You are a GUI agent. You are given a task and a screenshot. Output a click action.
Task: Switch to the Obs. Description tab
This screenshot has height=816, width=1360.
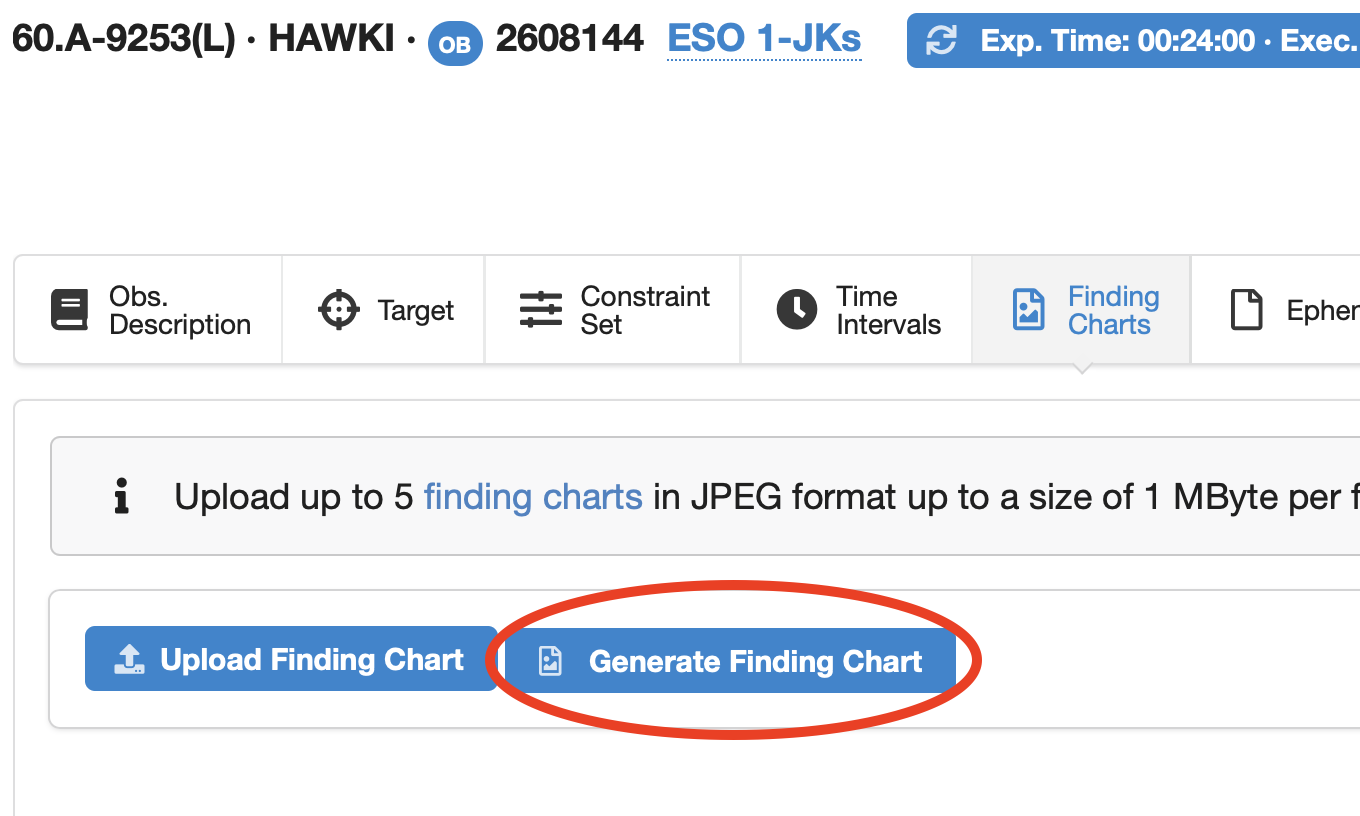coord(150,310)
